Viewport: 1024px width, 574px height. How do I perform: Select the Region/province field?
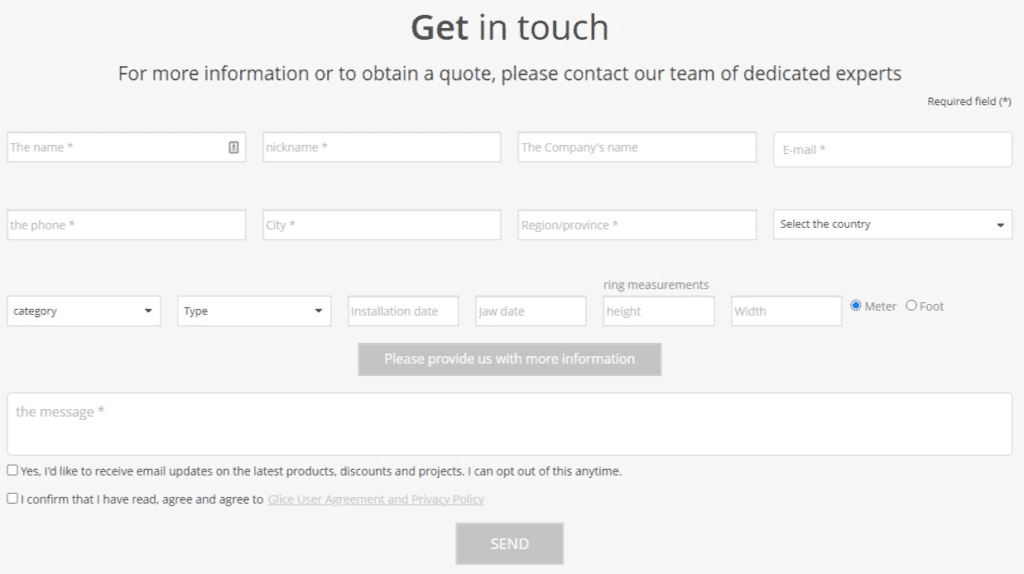point(637,225)
